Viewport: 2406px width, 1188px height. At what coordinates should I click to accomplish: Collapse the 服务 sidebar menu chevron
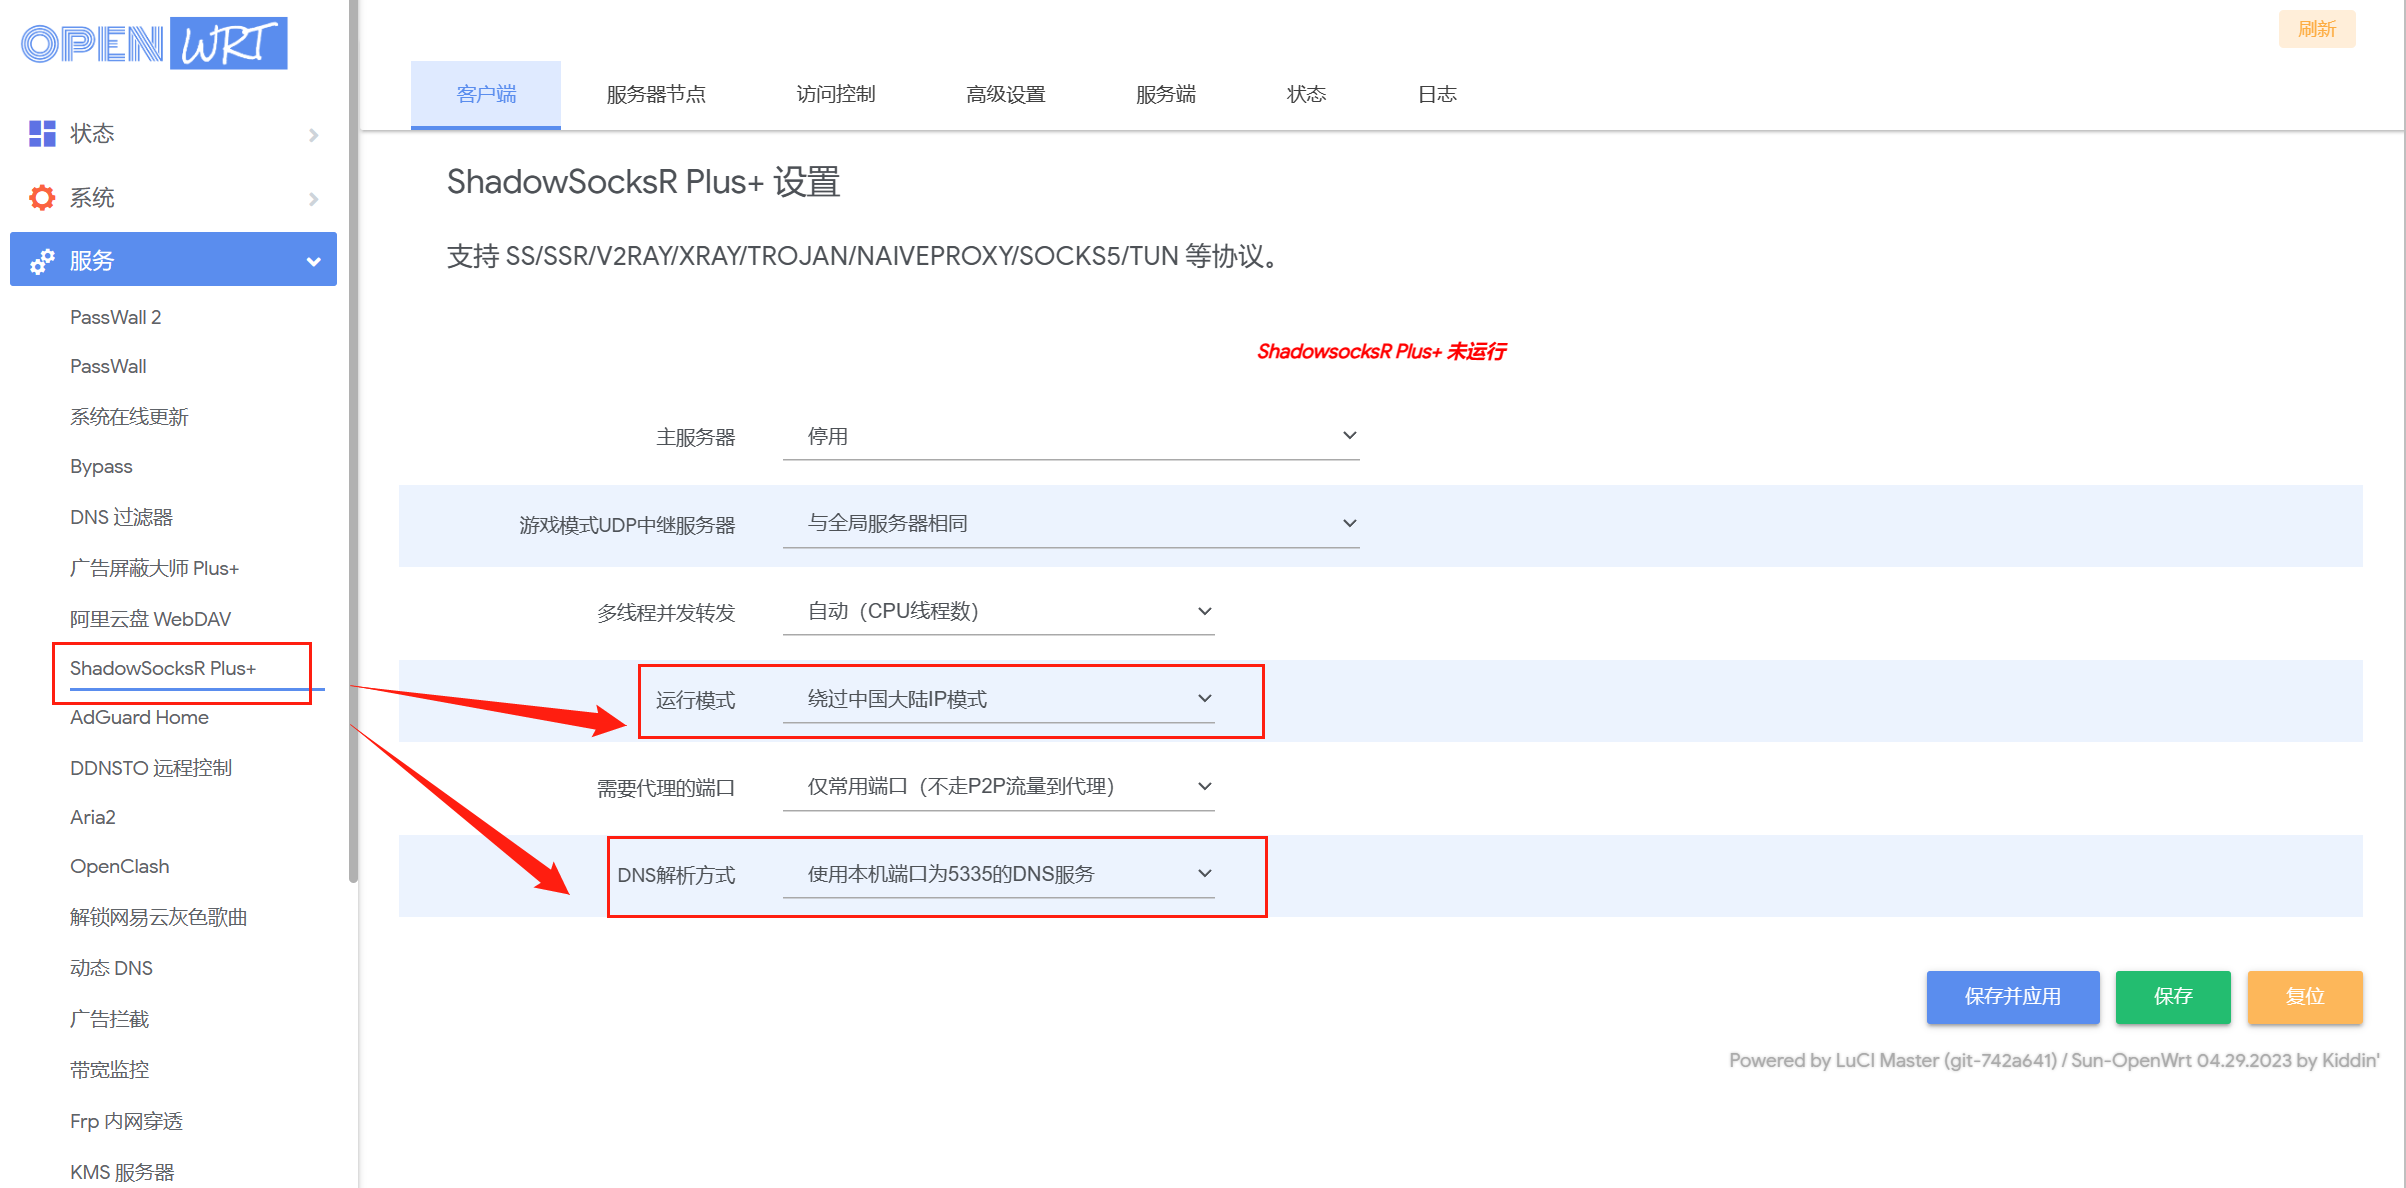click(314, 261)
